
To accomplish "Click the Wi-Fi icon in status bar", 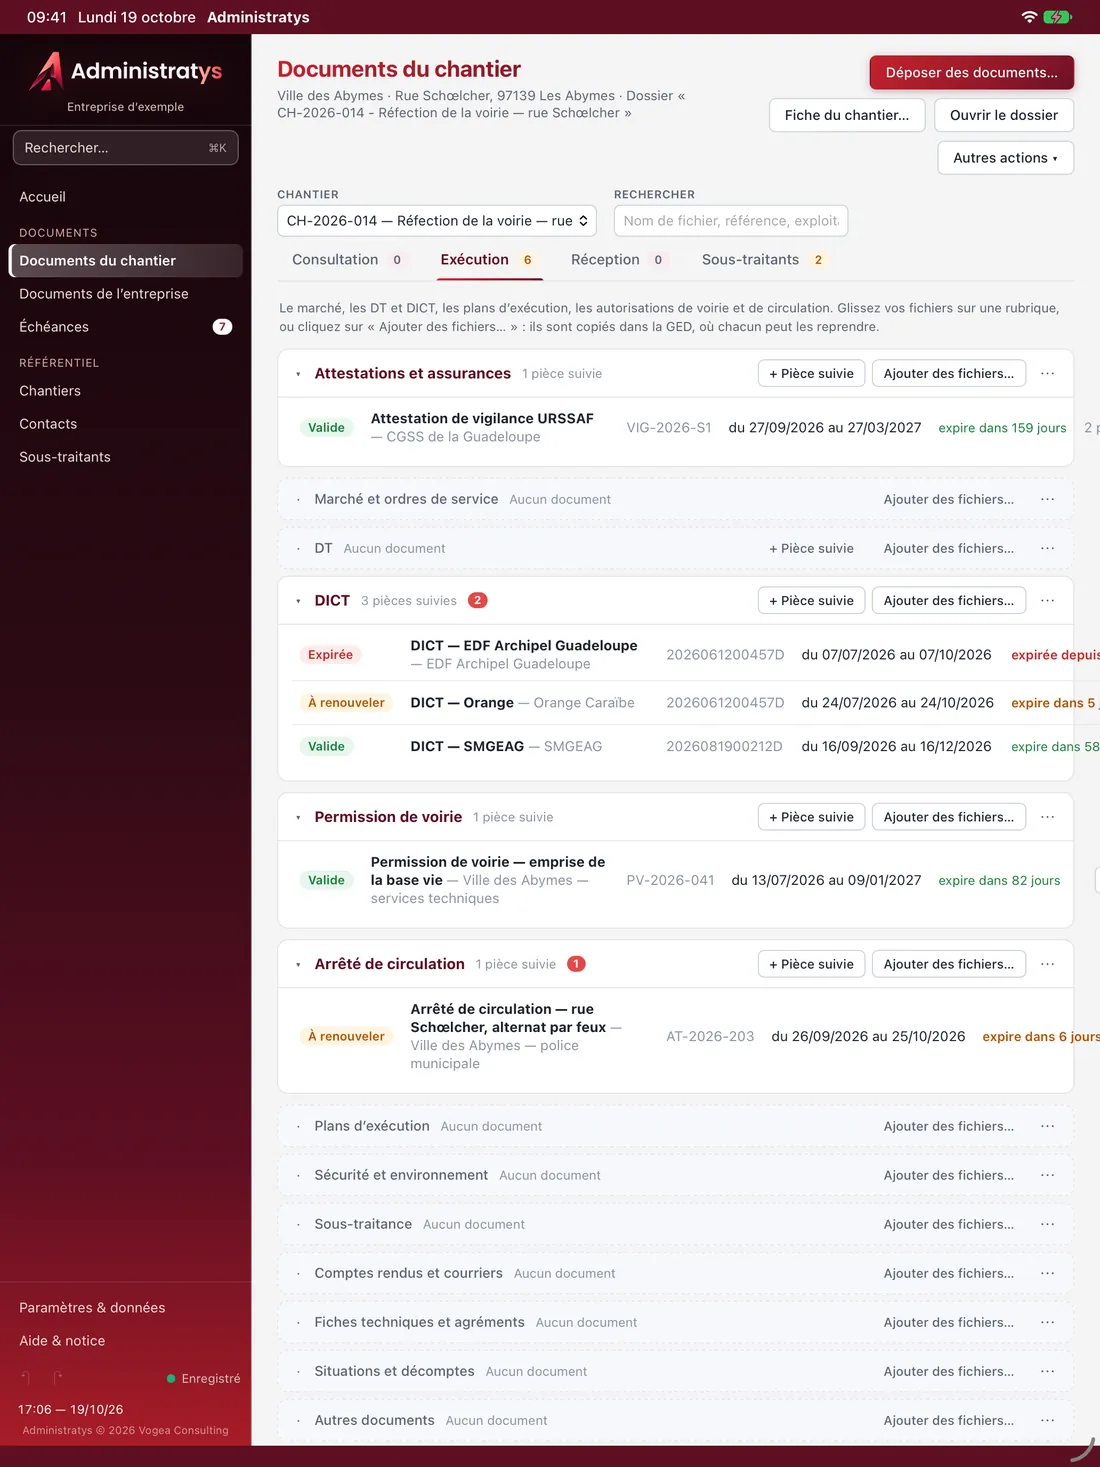I will pos(1029,17).
